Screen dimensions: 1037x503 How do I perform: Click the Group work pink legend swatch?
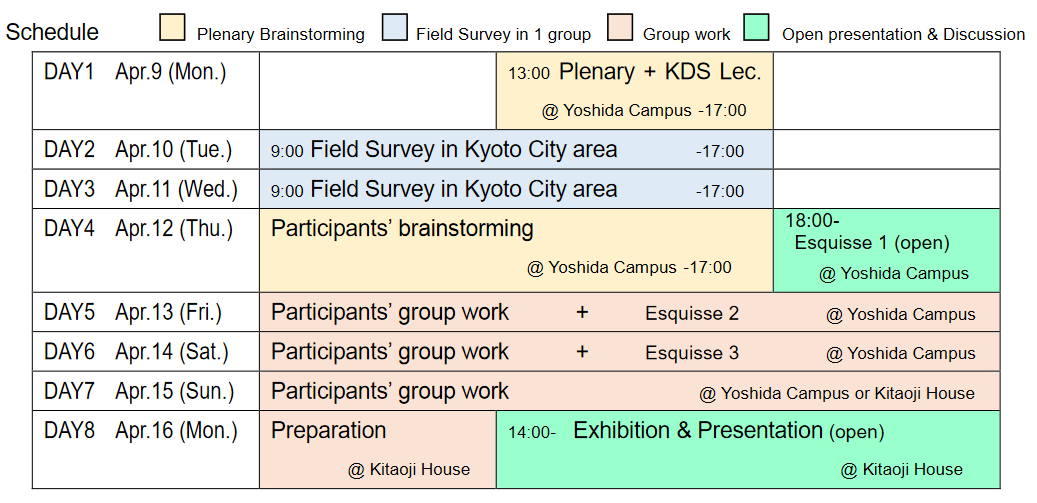[x=619, y=29]
